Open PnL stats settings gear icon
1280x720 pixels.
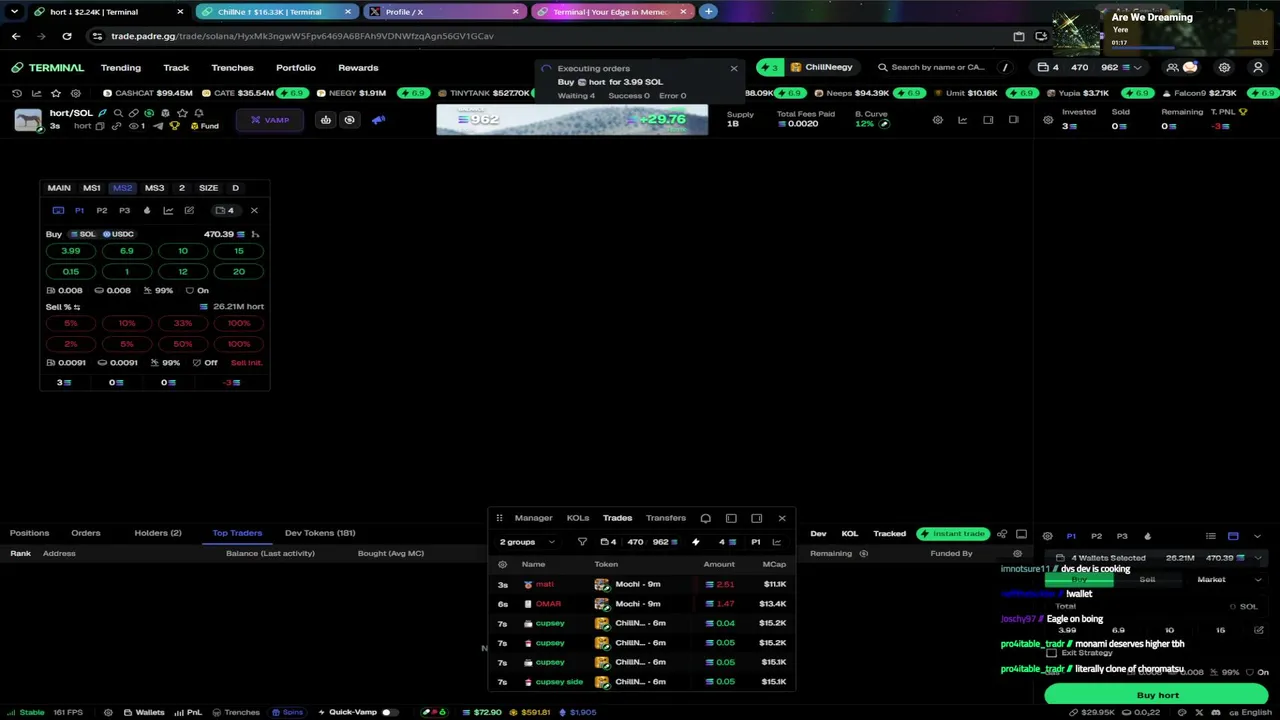point(1048,120)
